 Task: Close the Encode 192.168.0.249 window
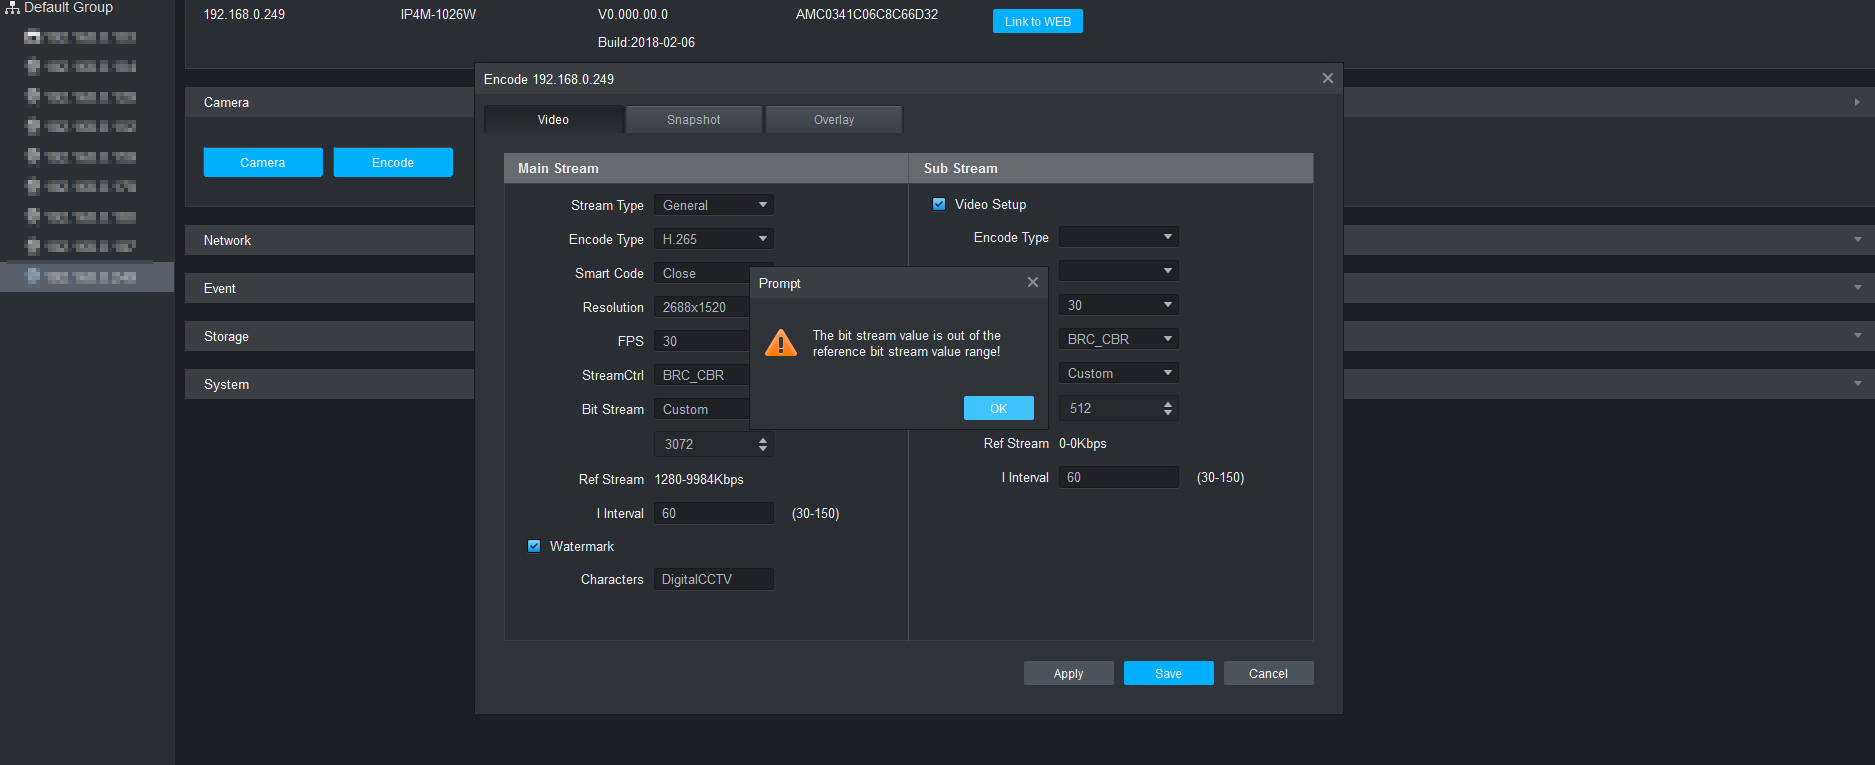[1328, 78]
